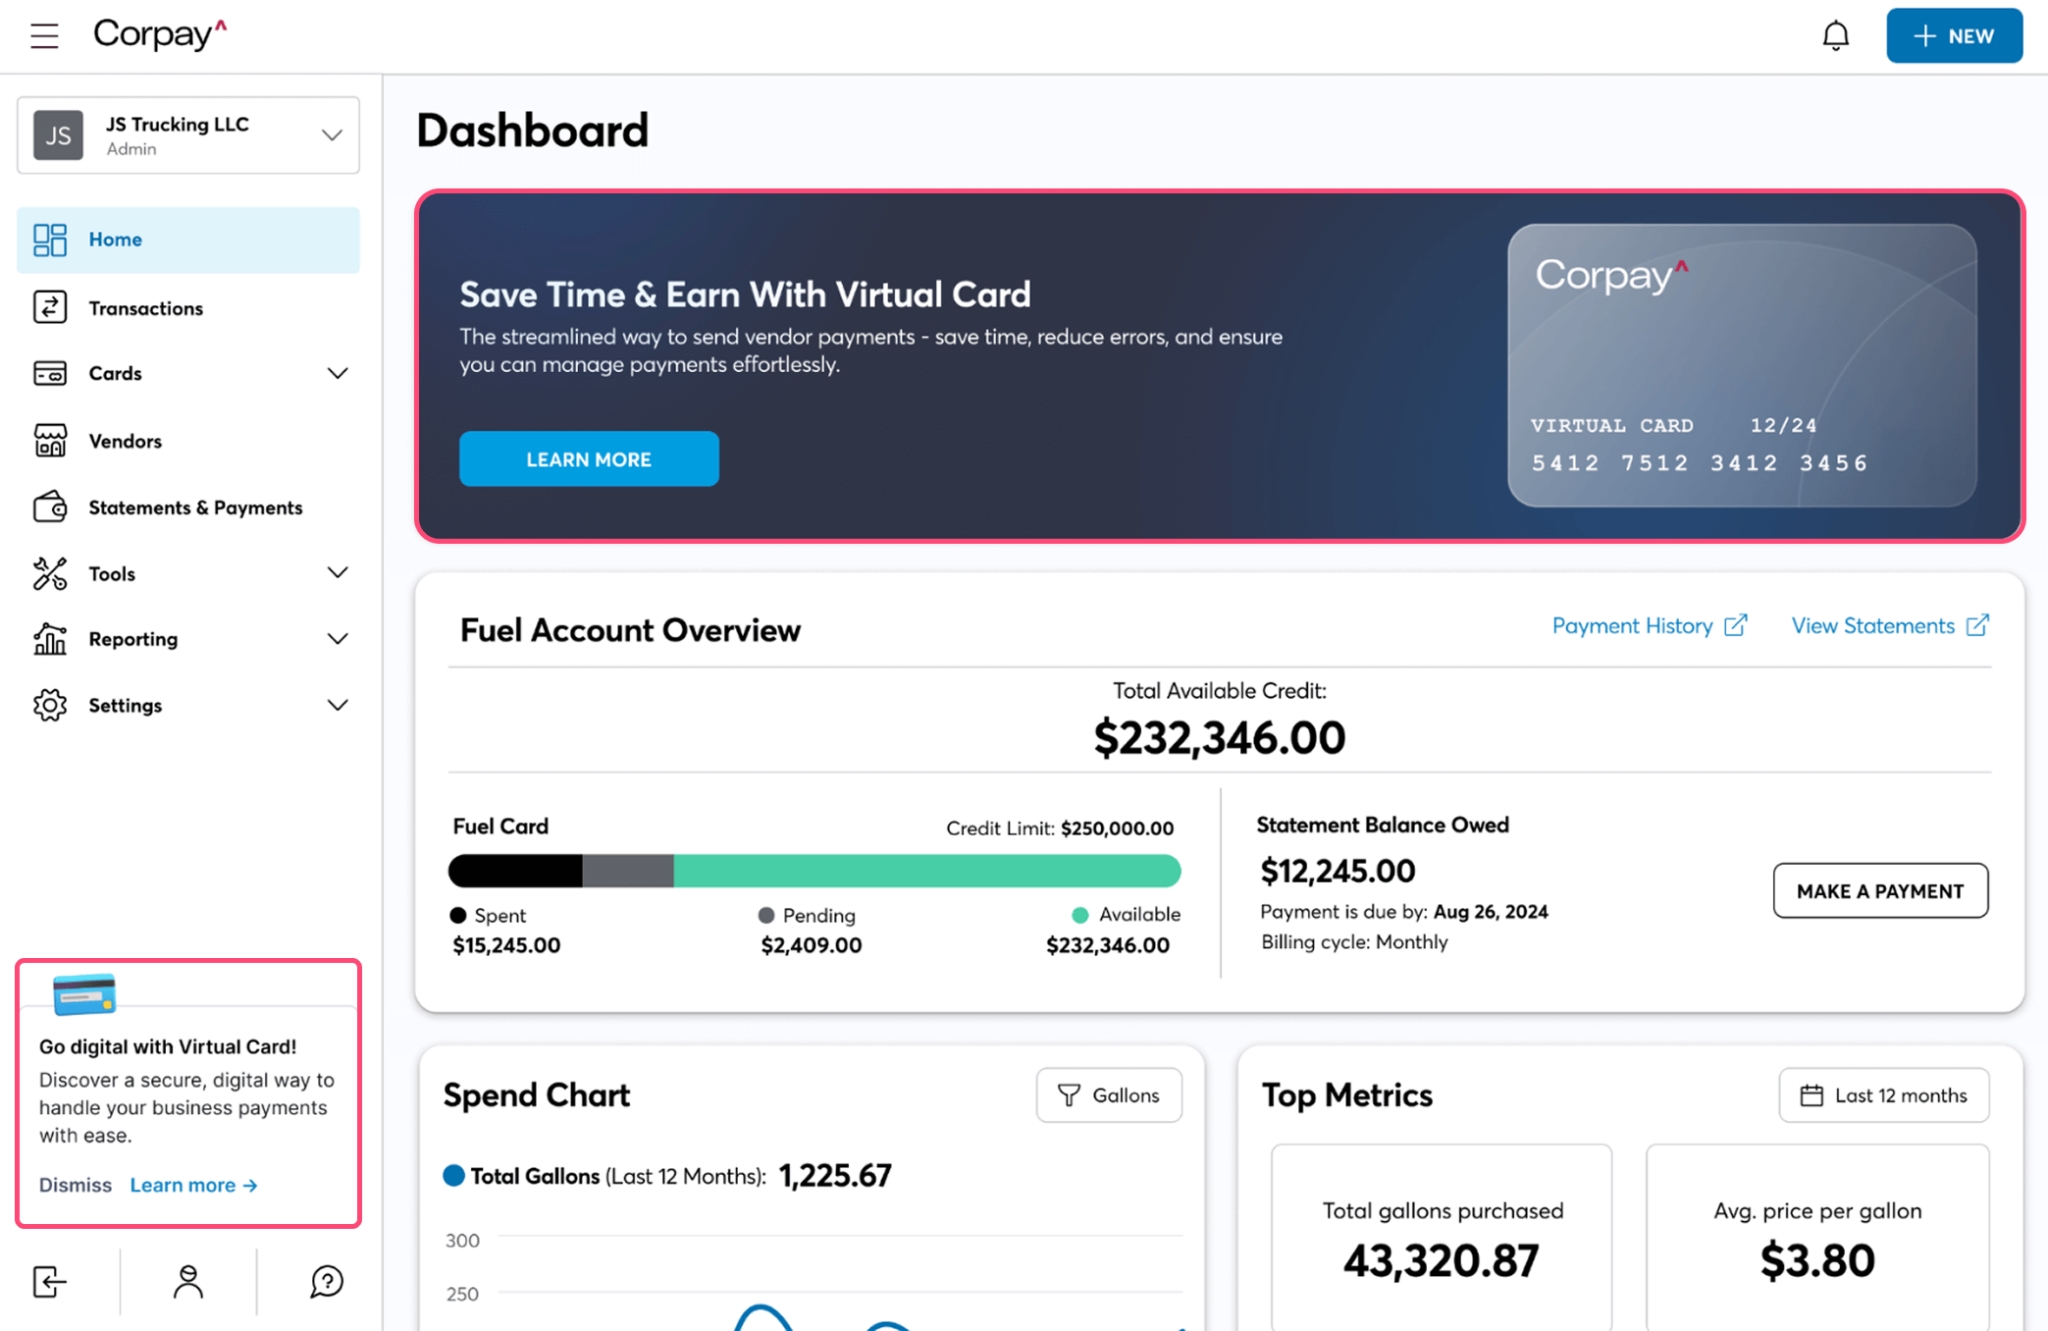Click the Transactions swap-arrows icon
Screen dimensions: 2048x1331
click(50, 307)
